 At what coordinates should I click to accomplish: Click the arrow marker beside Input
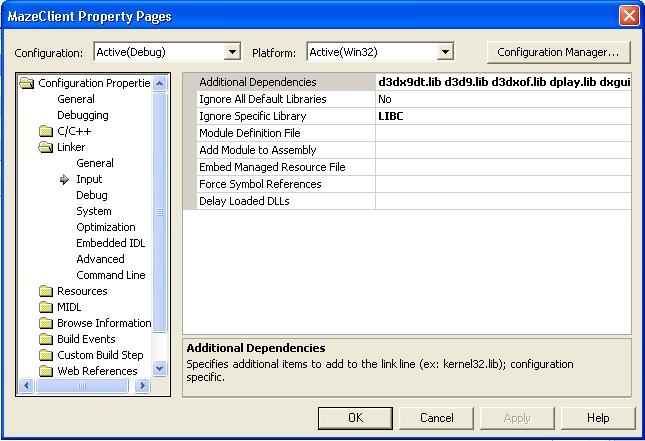click(x=64, y=179)
